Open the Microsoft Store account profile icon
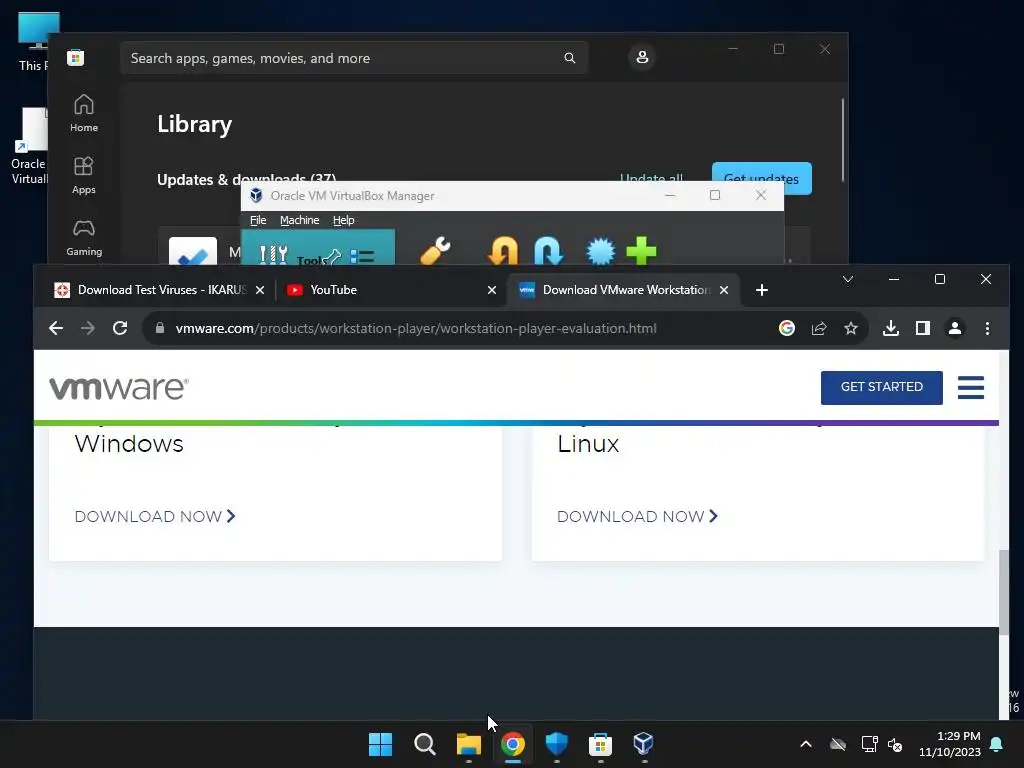 click(642, 57)
